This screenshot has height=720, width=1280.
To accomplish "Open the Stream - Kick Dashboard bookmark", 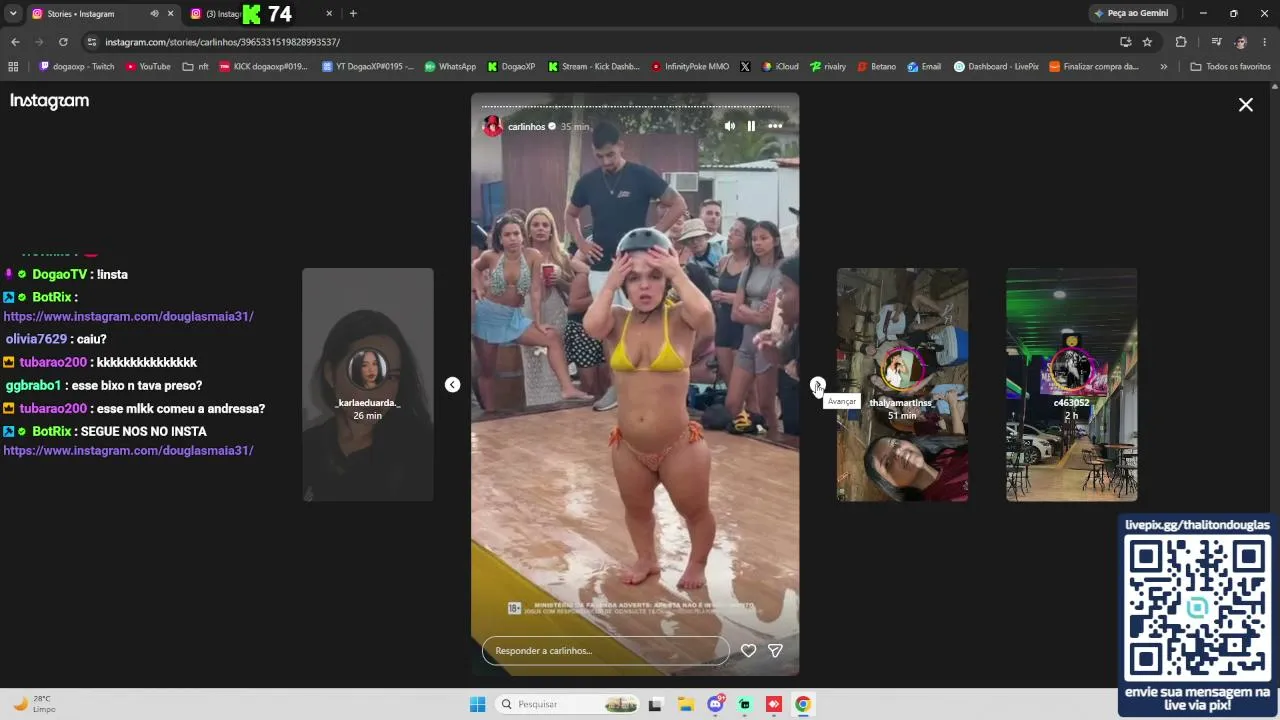I will pyautogui.click(x=594, y=67).
